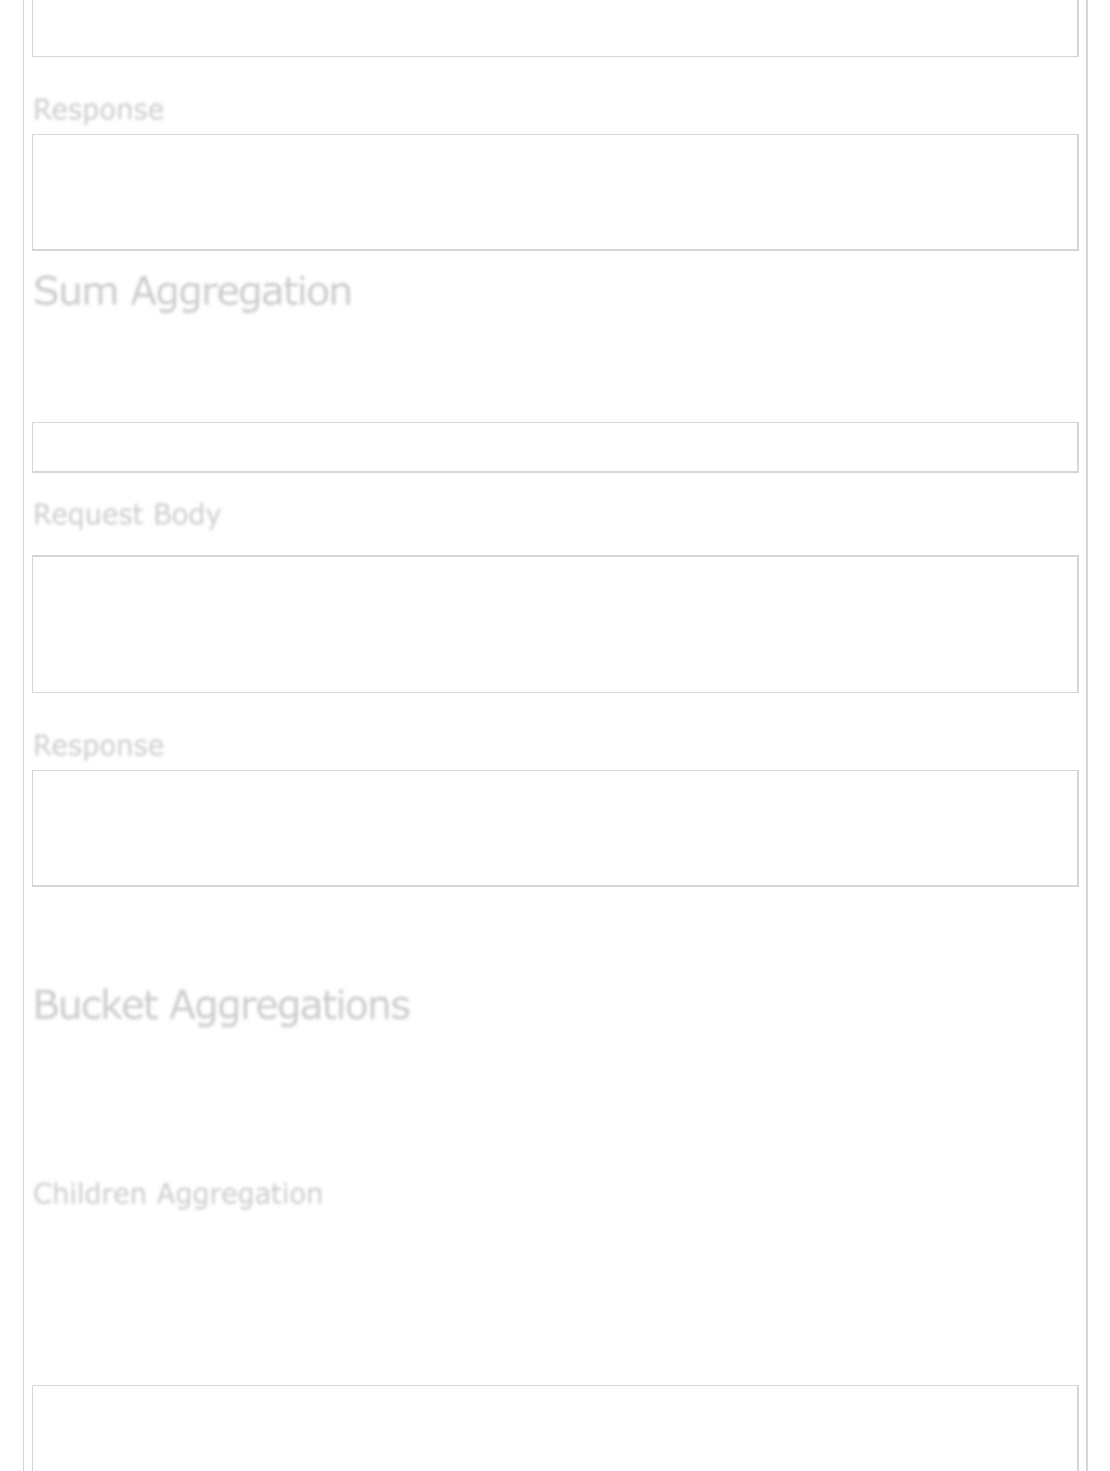Click the Request Body label
Image resolution: width=1110 pixels, height=1471 pixels.
[x=126, y=514]
